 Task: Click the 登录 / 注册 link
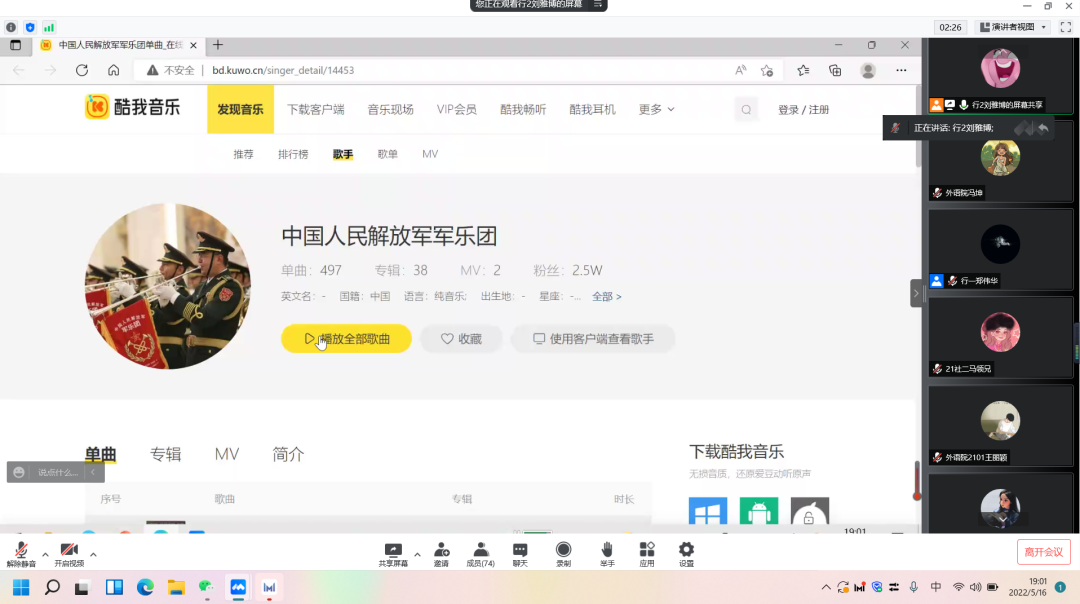803,110
